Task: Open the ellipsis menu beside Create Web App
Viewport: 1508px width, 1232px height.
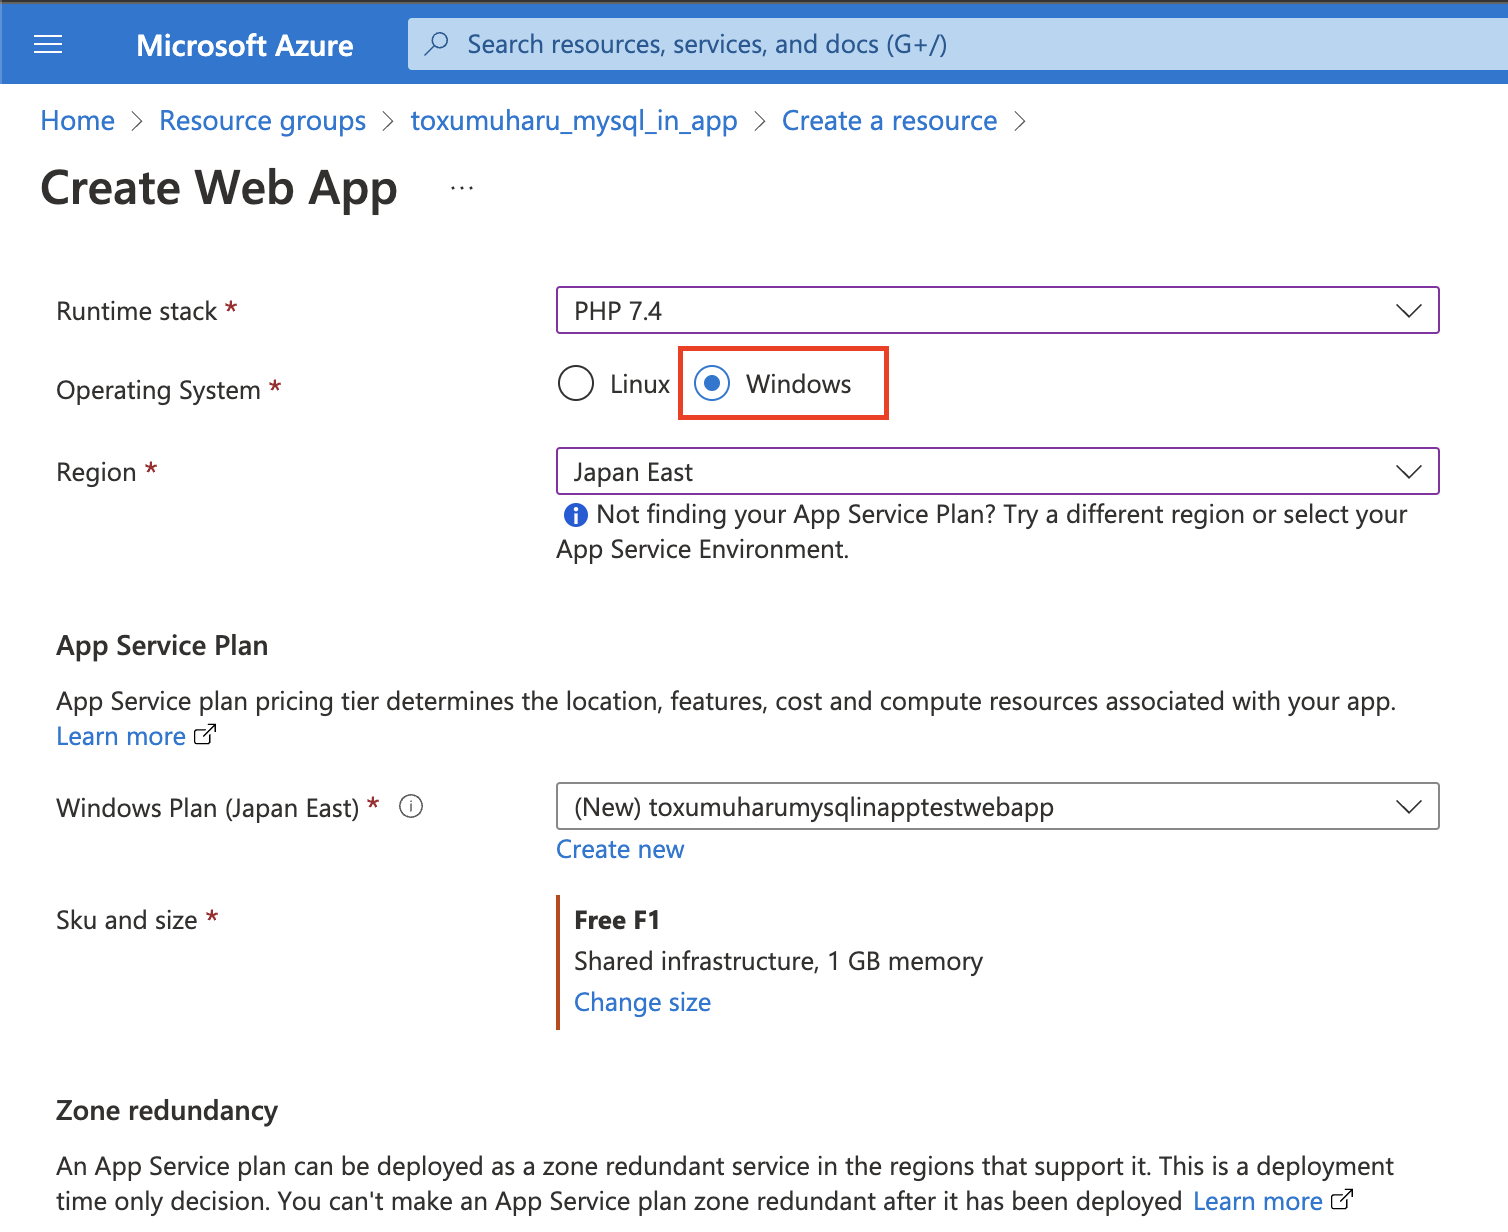Action: [x=461, y=186]
